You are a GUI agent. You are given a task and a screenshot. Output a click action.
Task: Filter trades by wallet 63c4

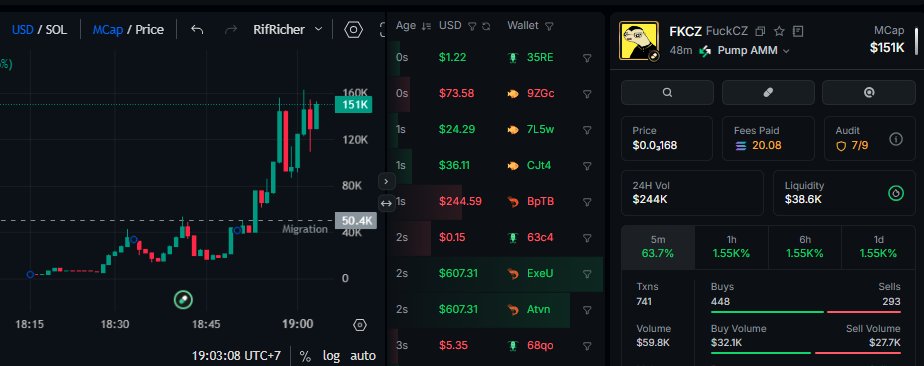coord(587,238)
